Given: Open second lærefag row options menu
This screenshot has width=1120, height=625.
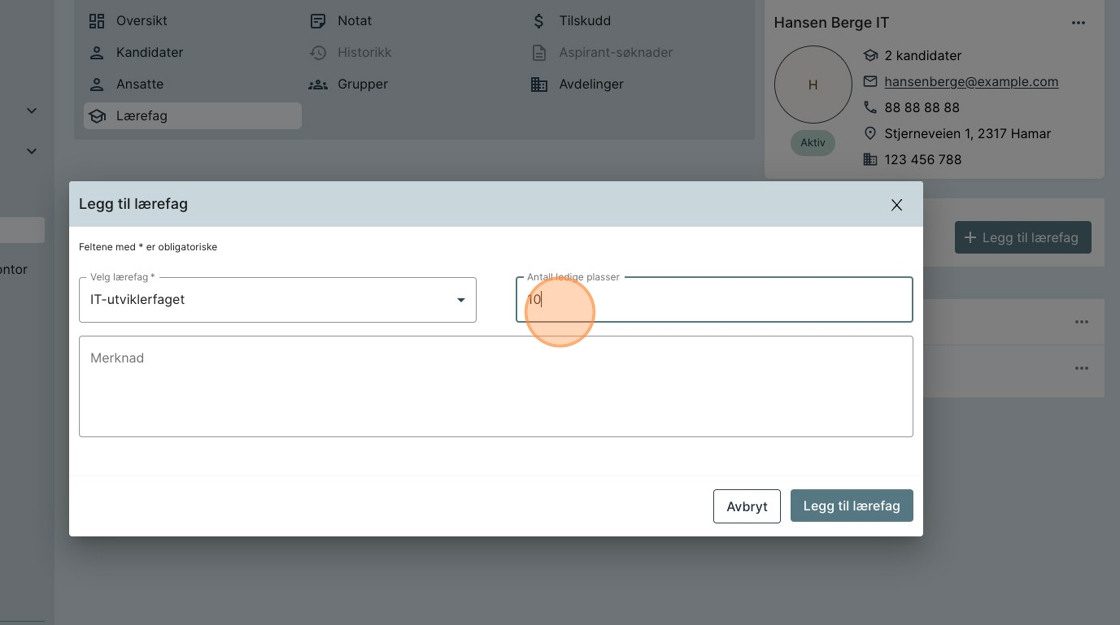Looking at the screenshot, I should click(x=1081, y=369).
